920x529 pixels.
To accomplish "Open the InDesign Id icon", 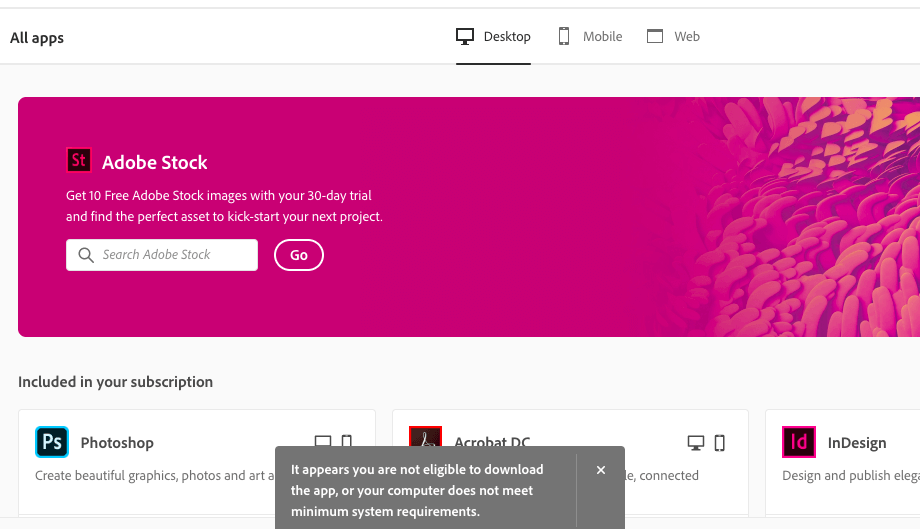I will pyautogui.click(x=799, y=442).
